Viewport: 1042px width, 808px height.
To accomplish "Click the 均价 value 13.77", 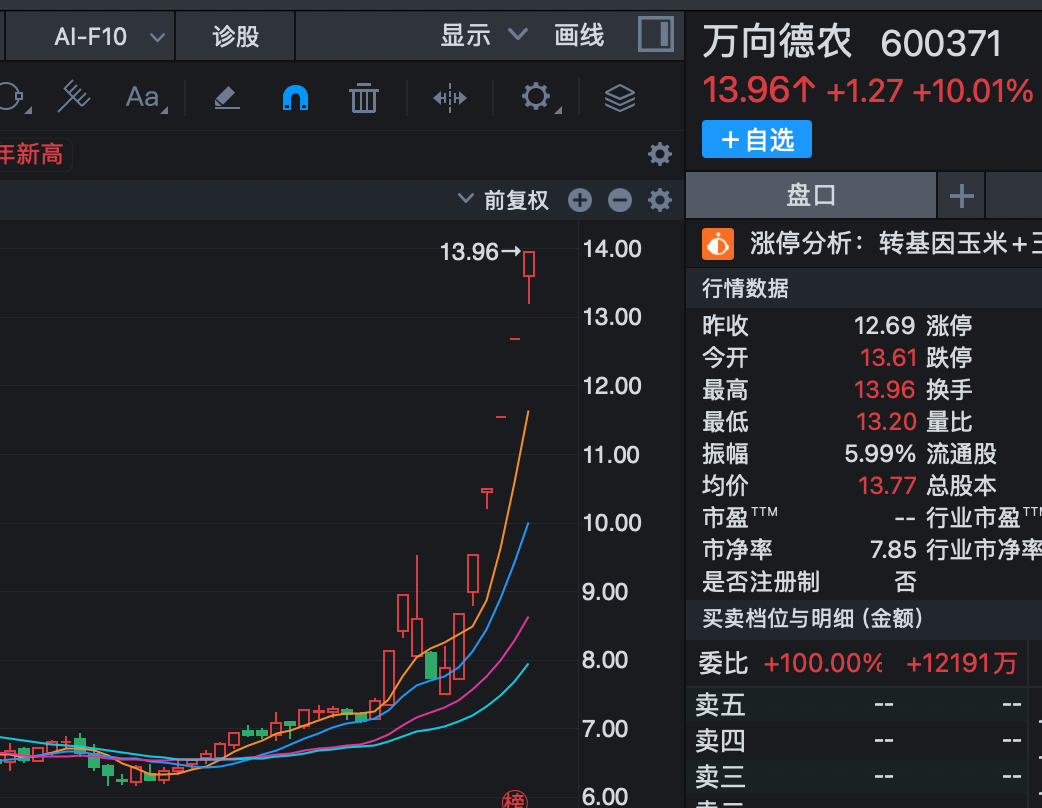I will [887, 485].
